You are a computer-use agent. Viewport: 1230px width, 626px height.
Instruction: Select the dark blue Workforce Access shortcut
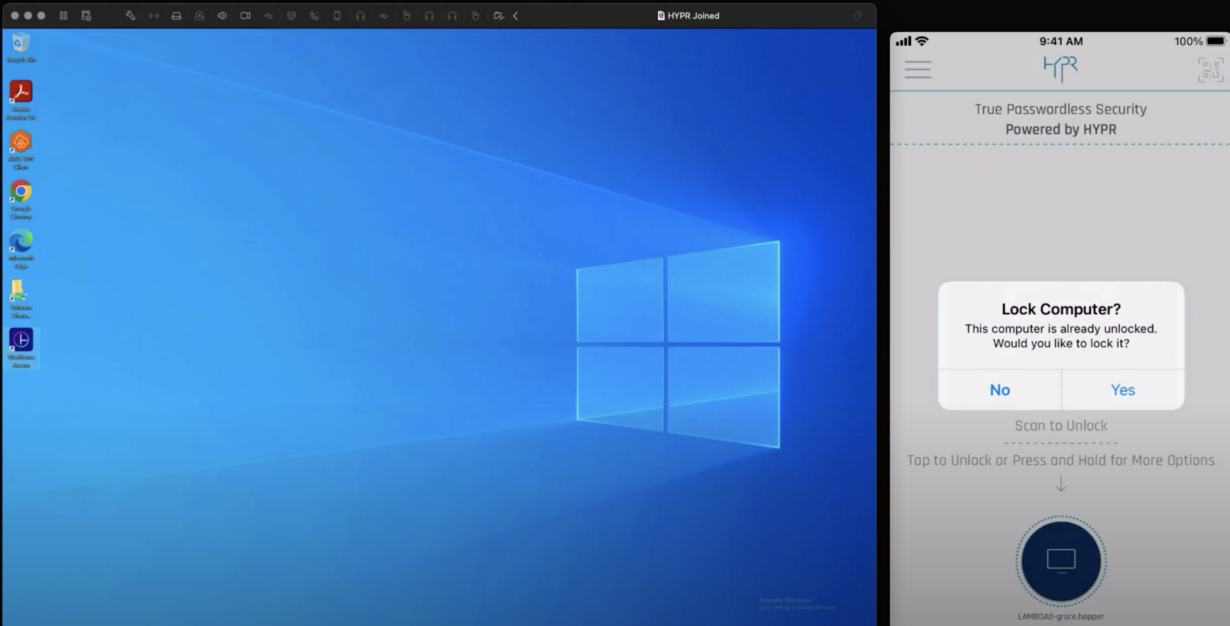[21, 348]
